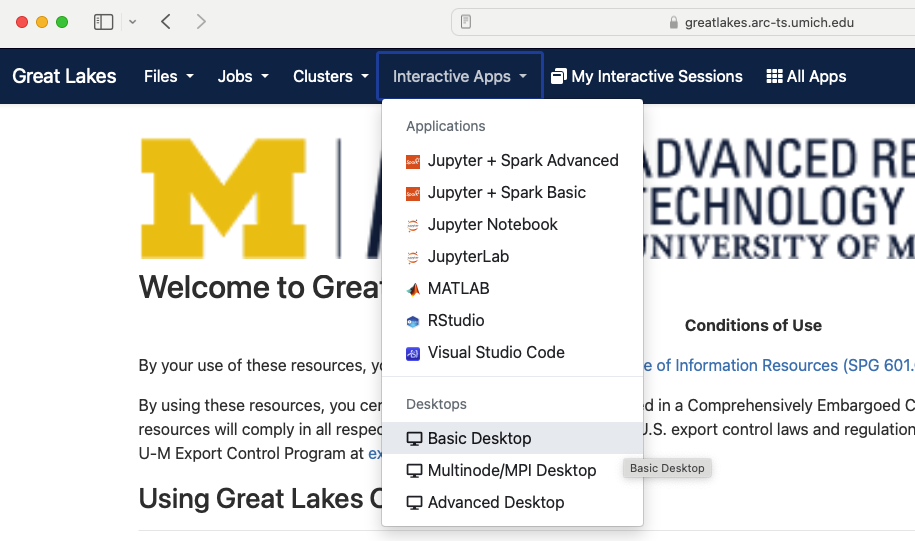Click the Advanced Desktop monitor icon

[x=414, y=503]
